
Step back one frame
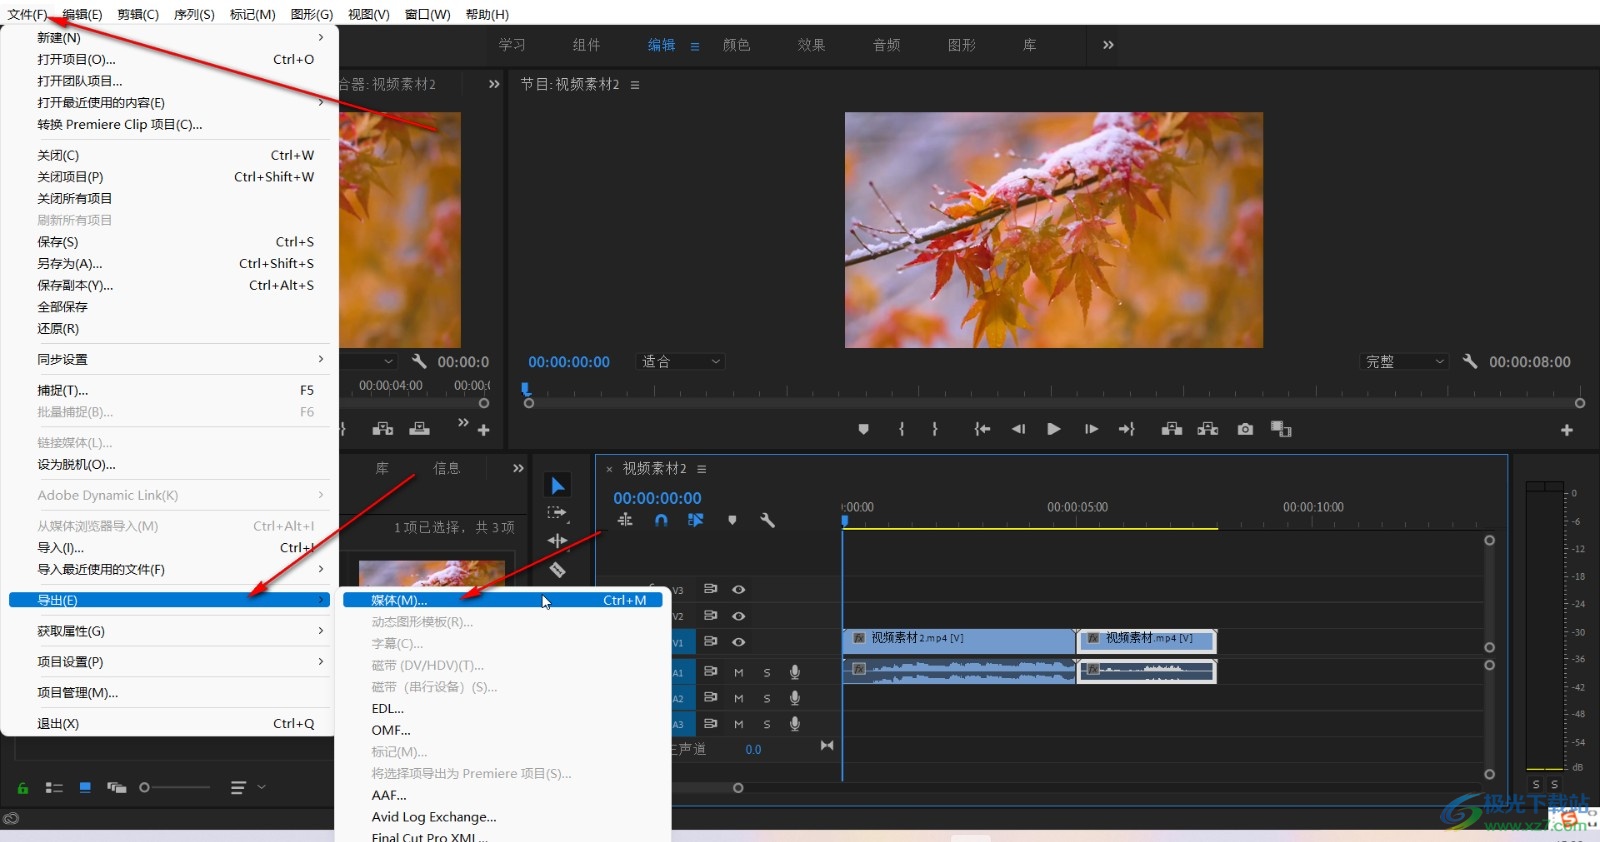(x=1018, y=429)
